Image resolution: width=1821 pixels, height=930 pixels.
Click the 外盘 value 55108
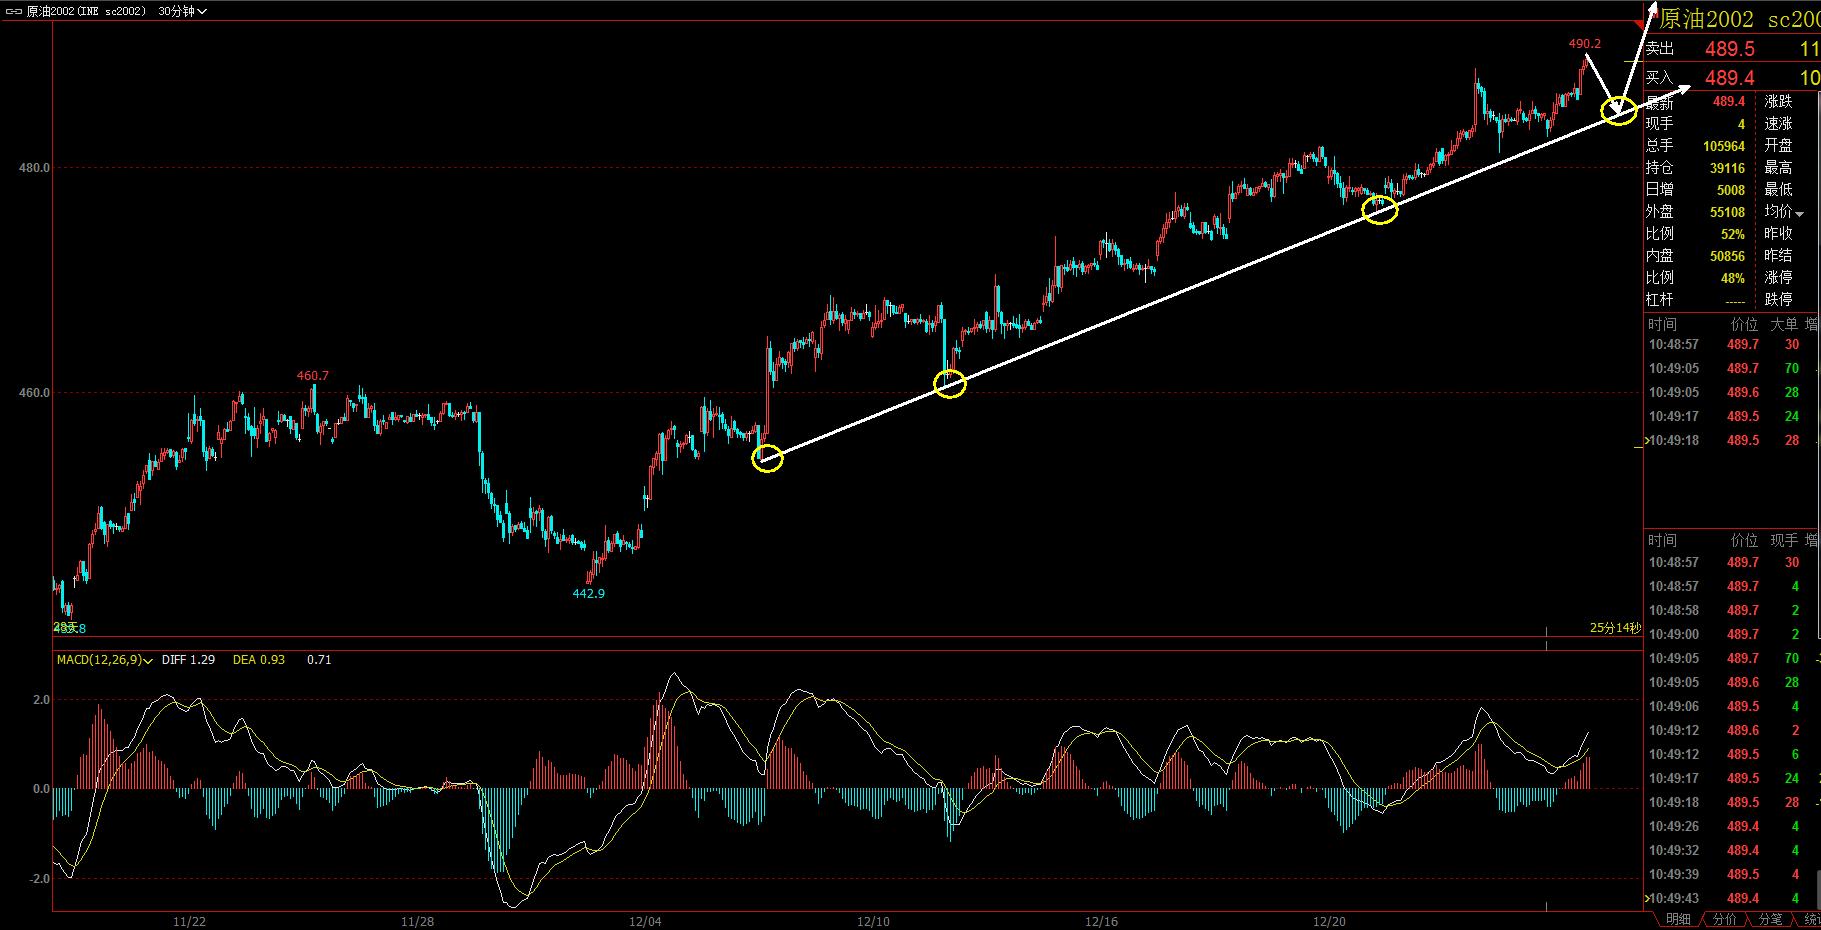tap(1727, 212)
